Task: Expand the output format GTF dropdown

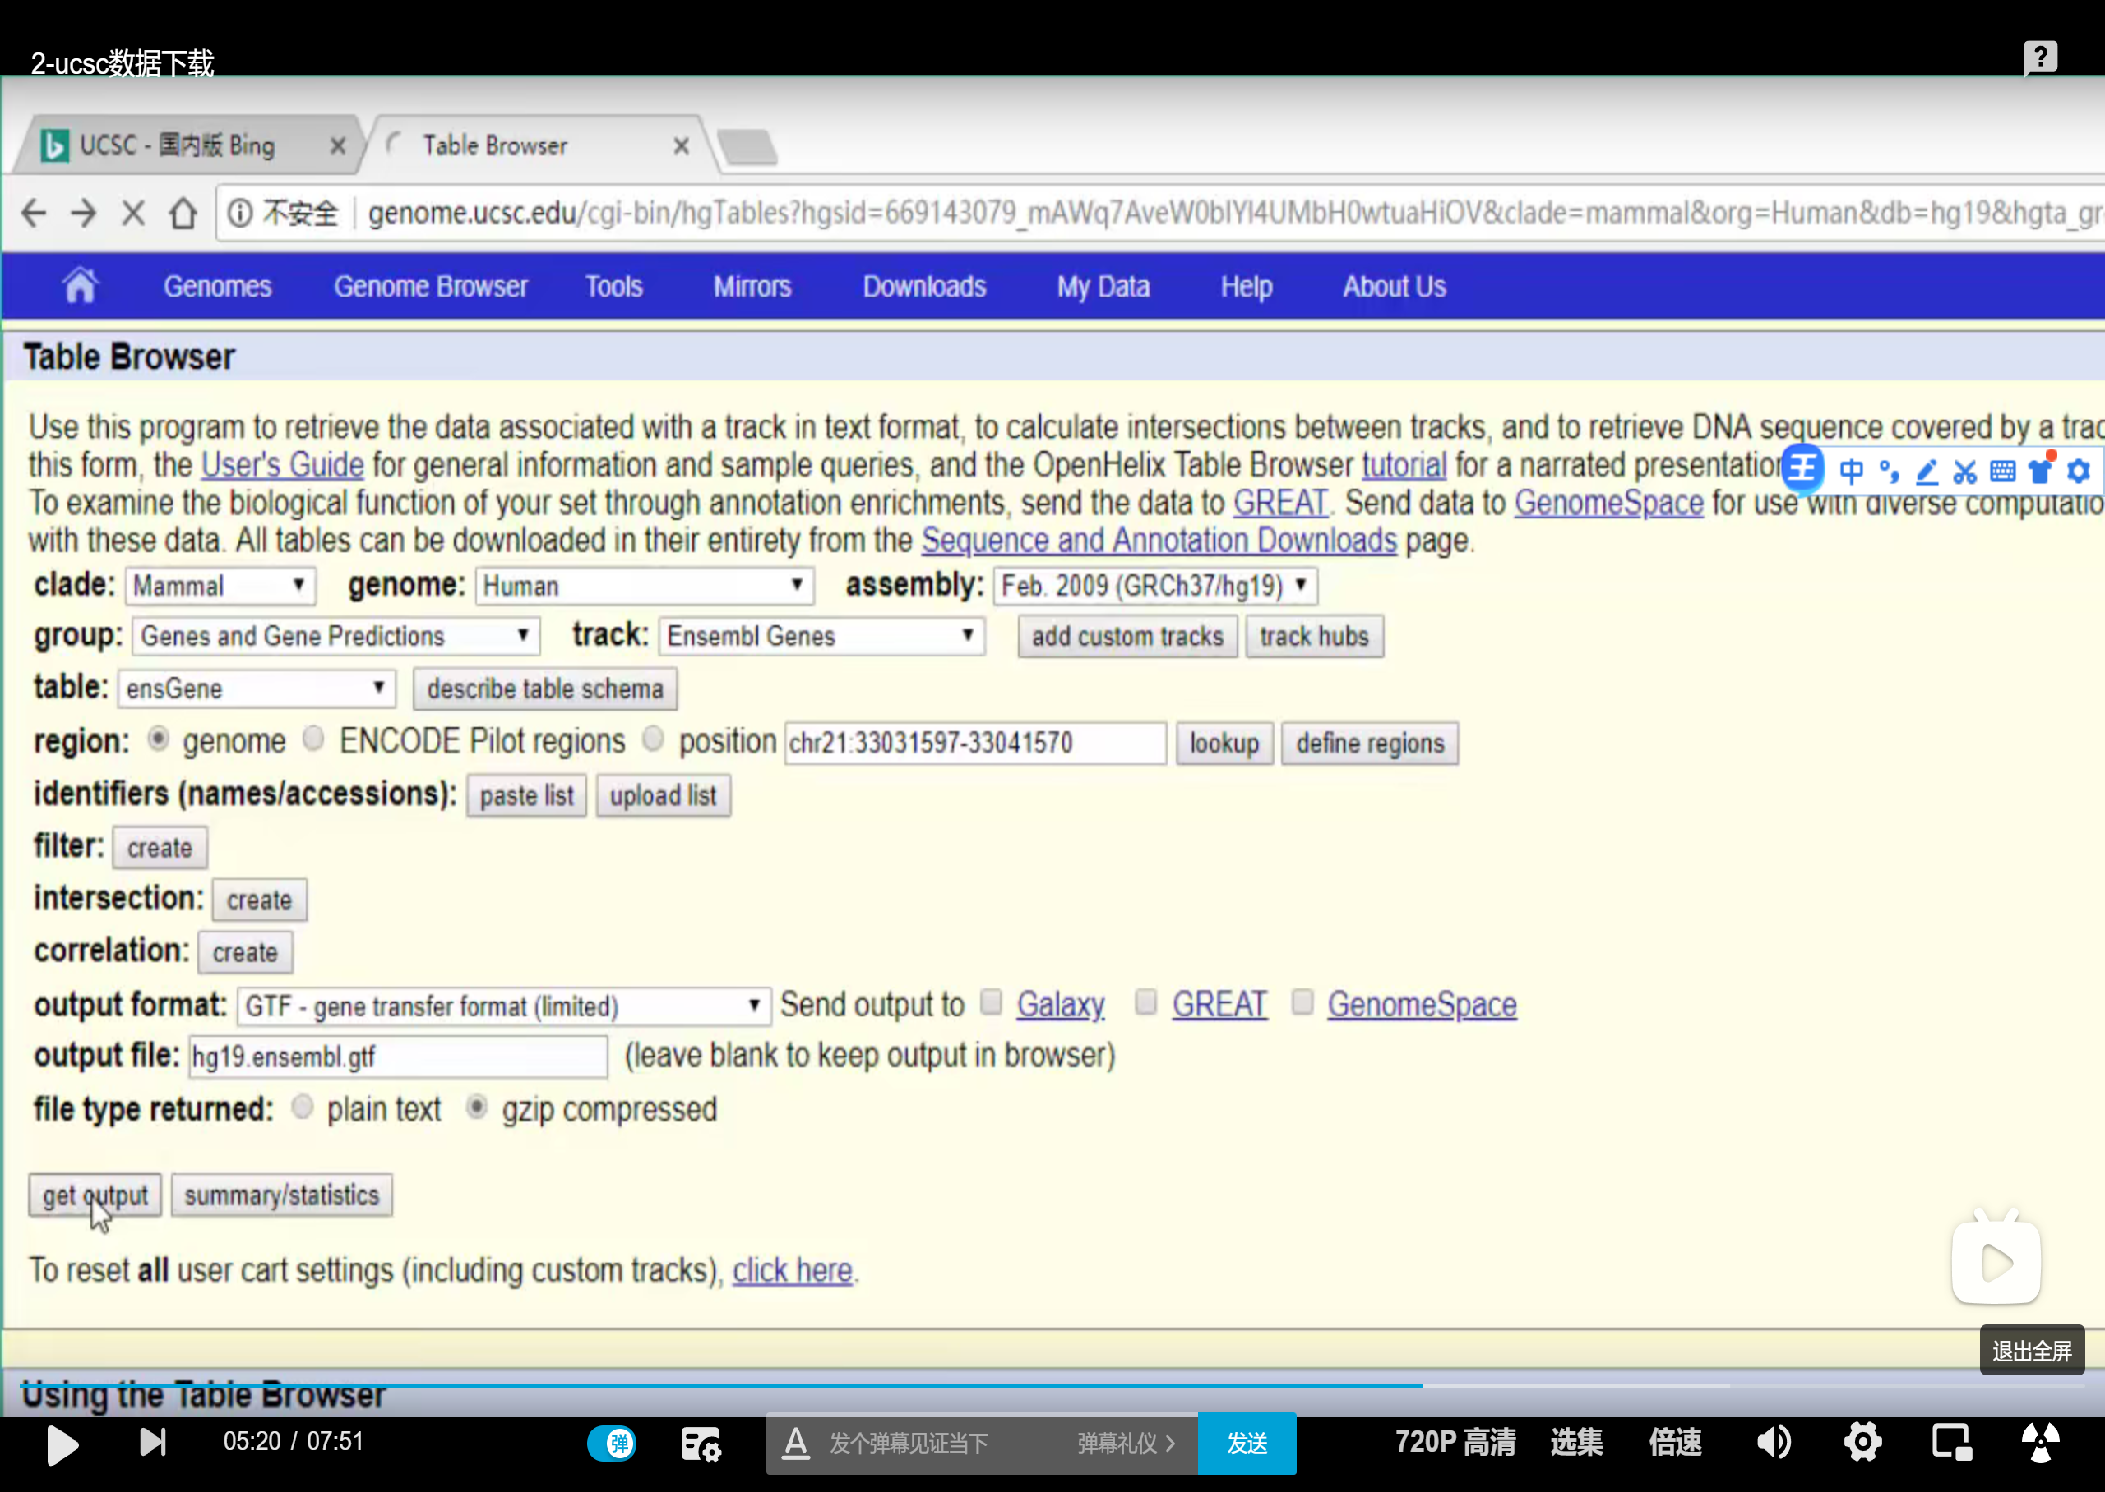Action: (503, 1006)
